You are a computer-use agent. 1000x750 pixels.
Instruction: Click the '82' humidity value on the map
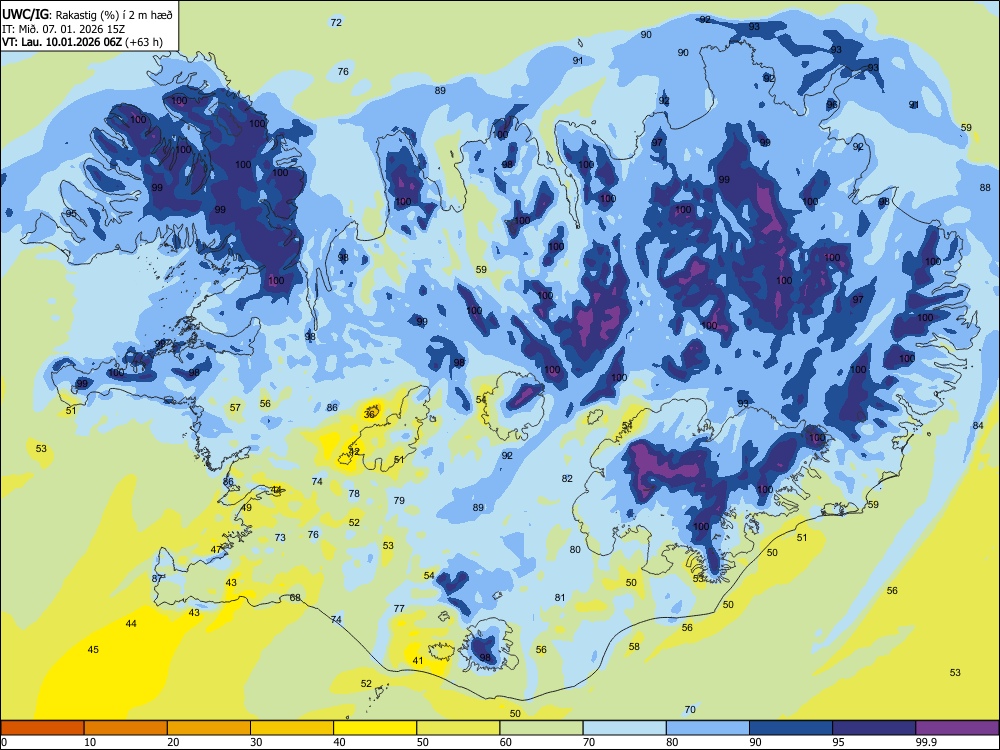(x=567, y=478)
